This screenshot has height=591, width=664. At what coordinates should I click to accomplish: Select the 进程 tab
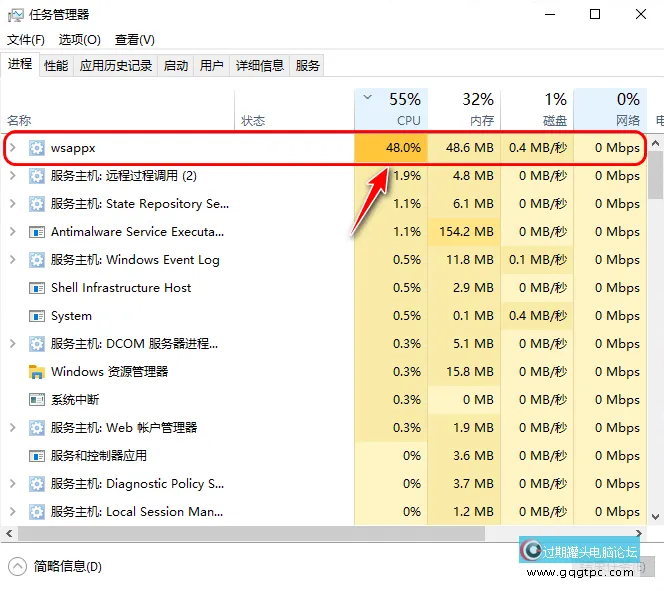coord(20,64)
